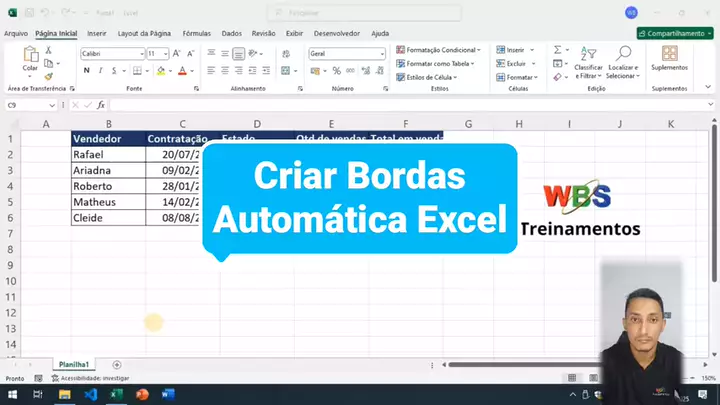The image size is (720, 405).
Task: Click Windows Start button on taskbar
Action: click(x=12, y=394)
